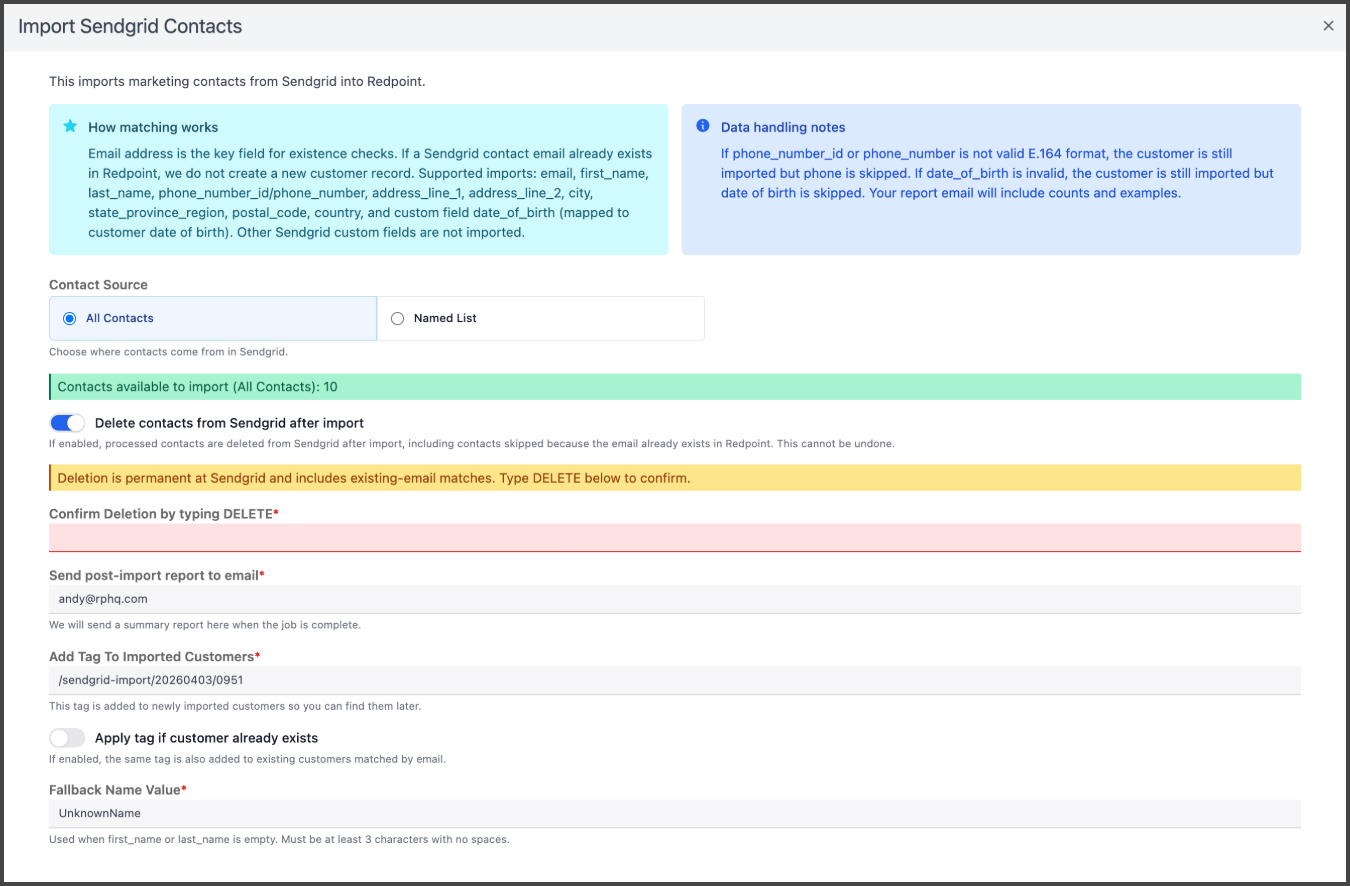
Task: Enable the apply tag to existing customers toggle
Action: tap(67, 738)
